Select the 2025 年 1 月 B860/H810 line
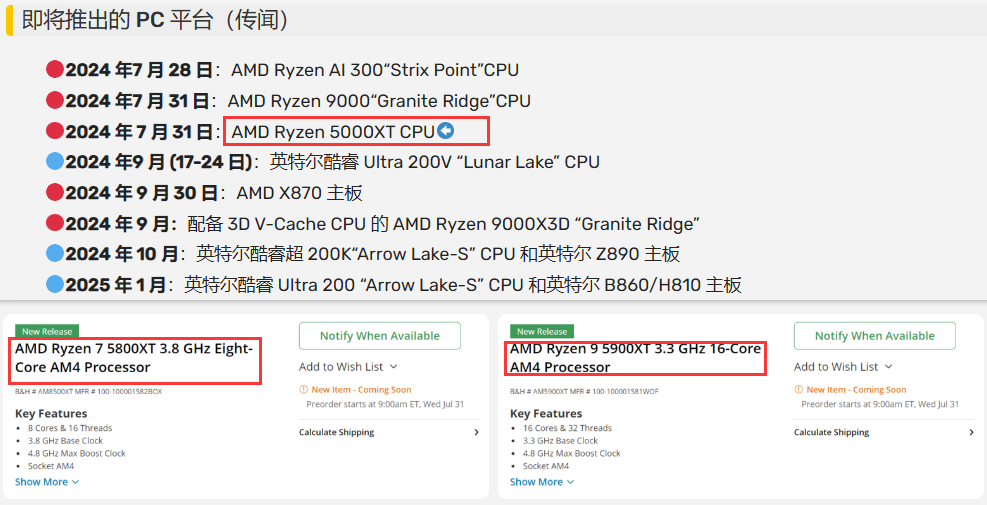Viewport: 987px width, 505px height. (394, 285)
